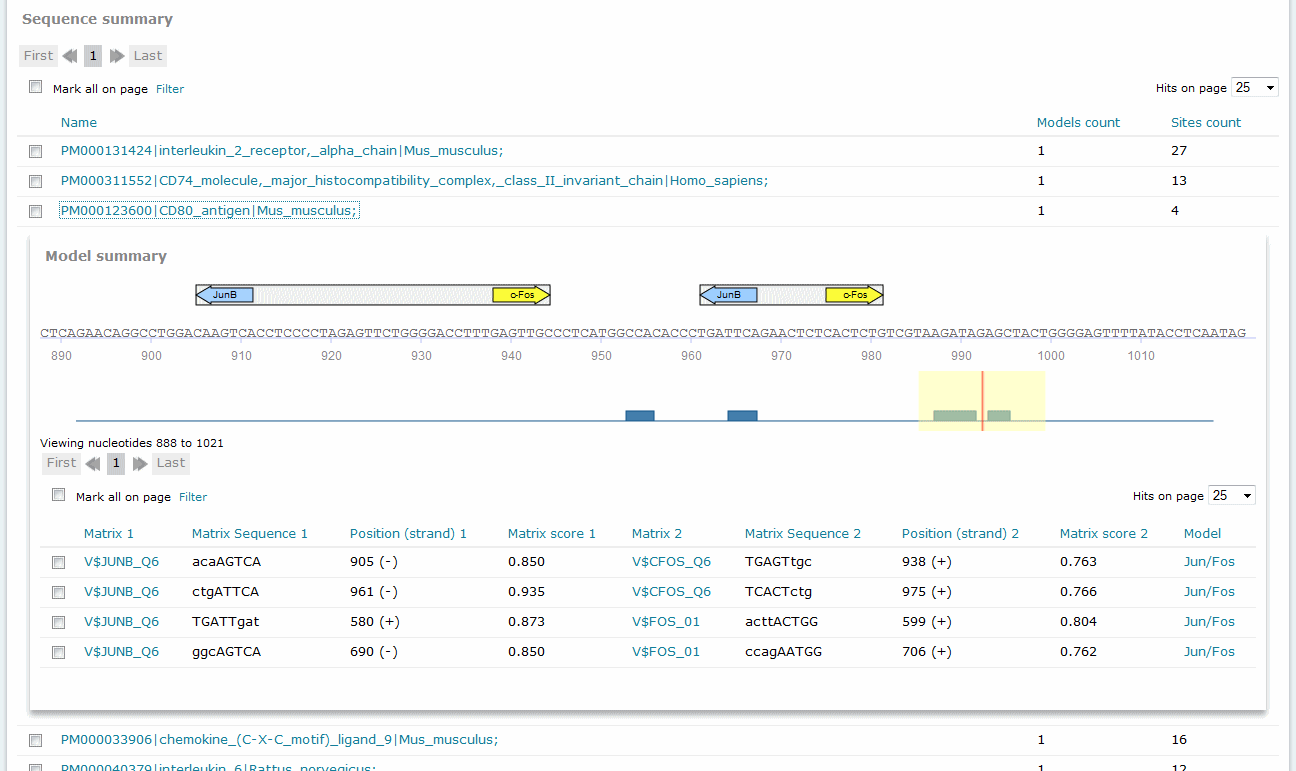Check the CD80_antigen sequence row
Screen dimensions: 1296x771
pyautogui.click(x=36, y=211)
